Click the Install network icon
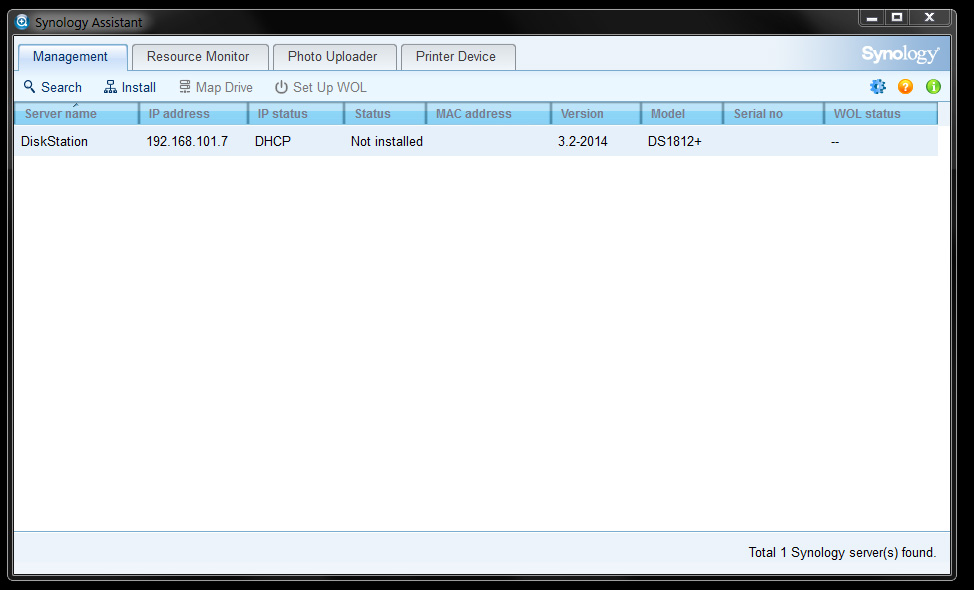Viewport: 974px width, 590px height. point(110,86)
